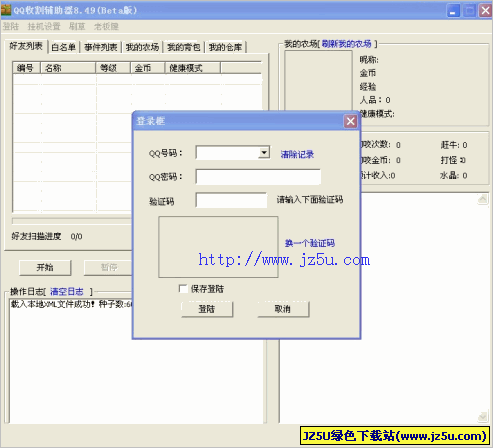Click the 取消 button in login dialog
493x448 pixels.
[283, 309]
